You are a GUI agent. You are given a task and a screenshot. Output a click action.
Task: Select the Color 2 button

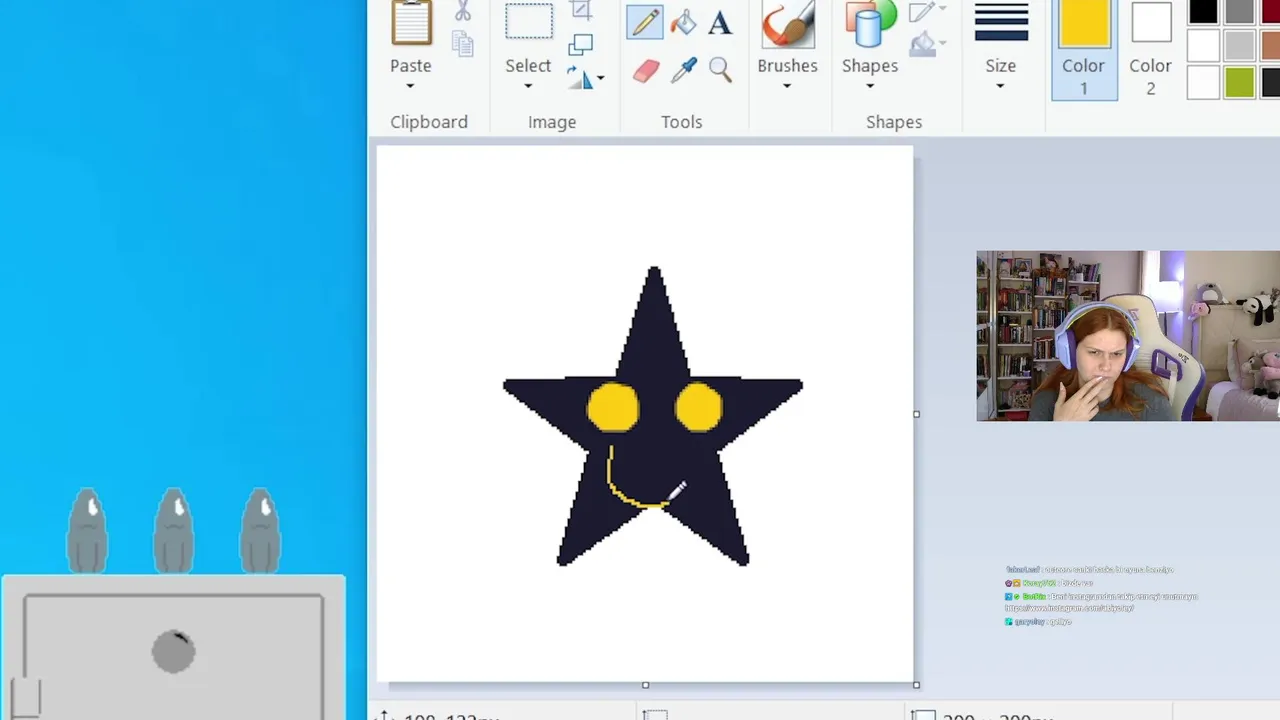(1150, 48)
